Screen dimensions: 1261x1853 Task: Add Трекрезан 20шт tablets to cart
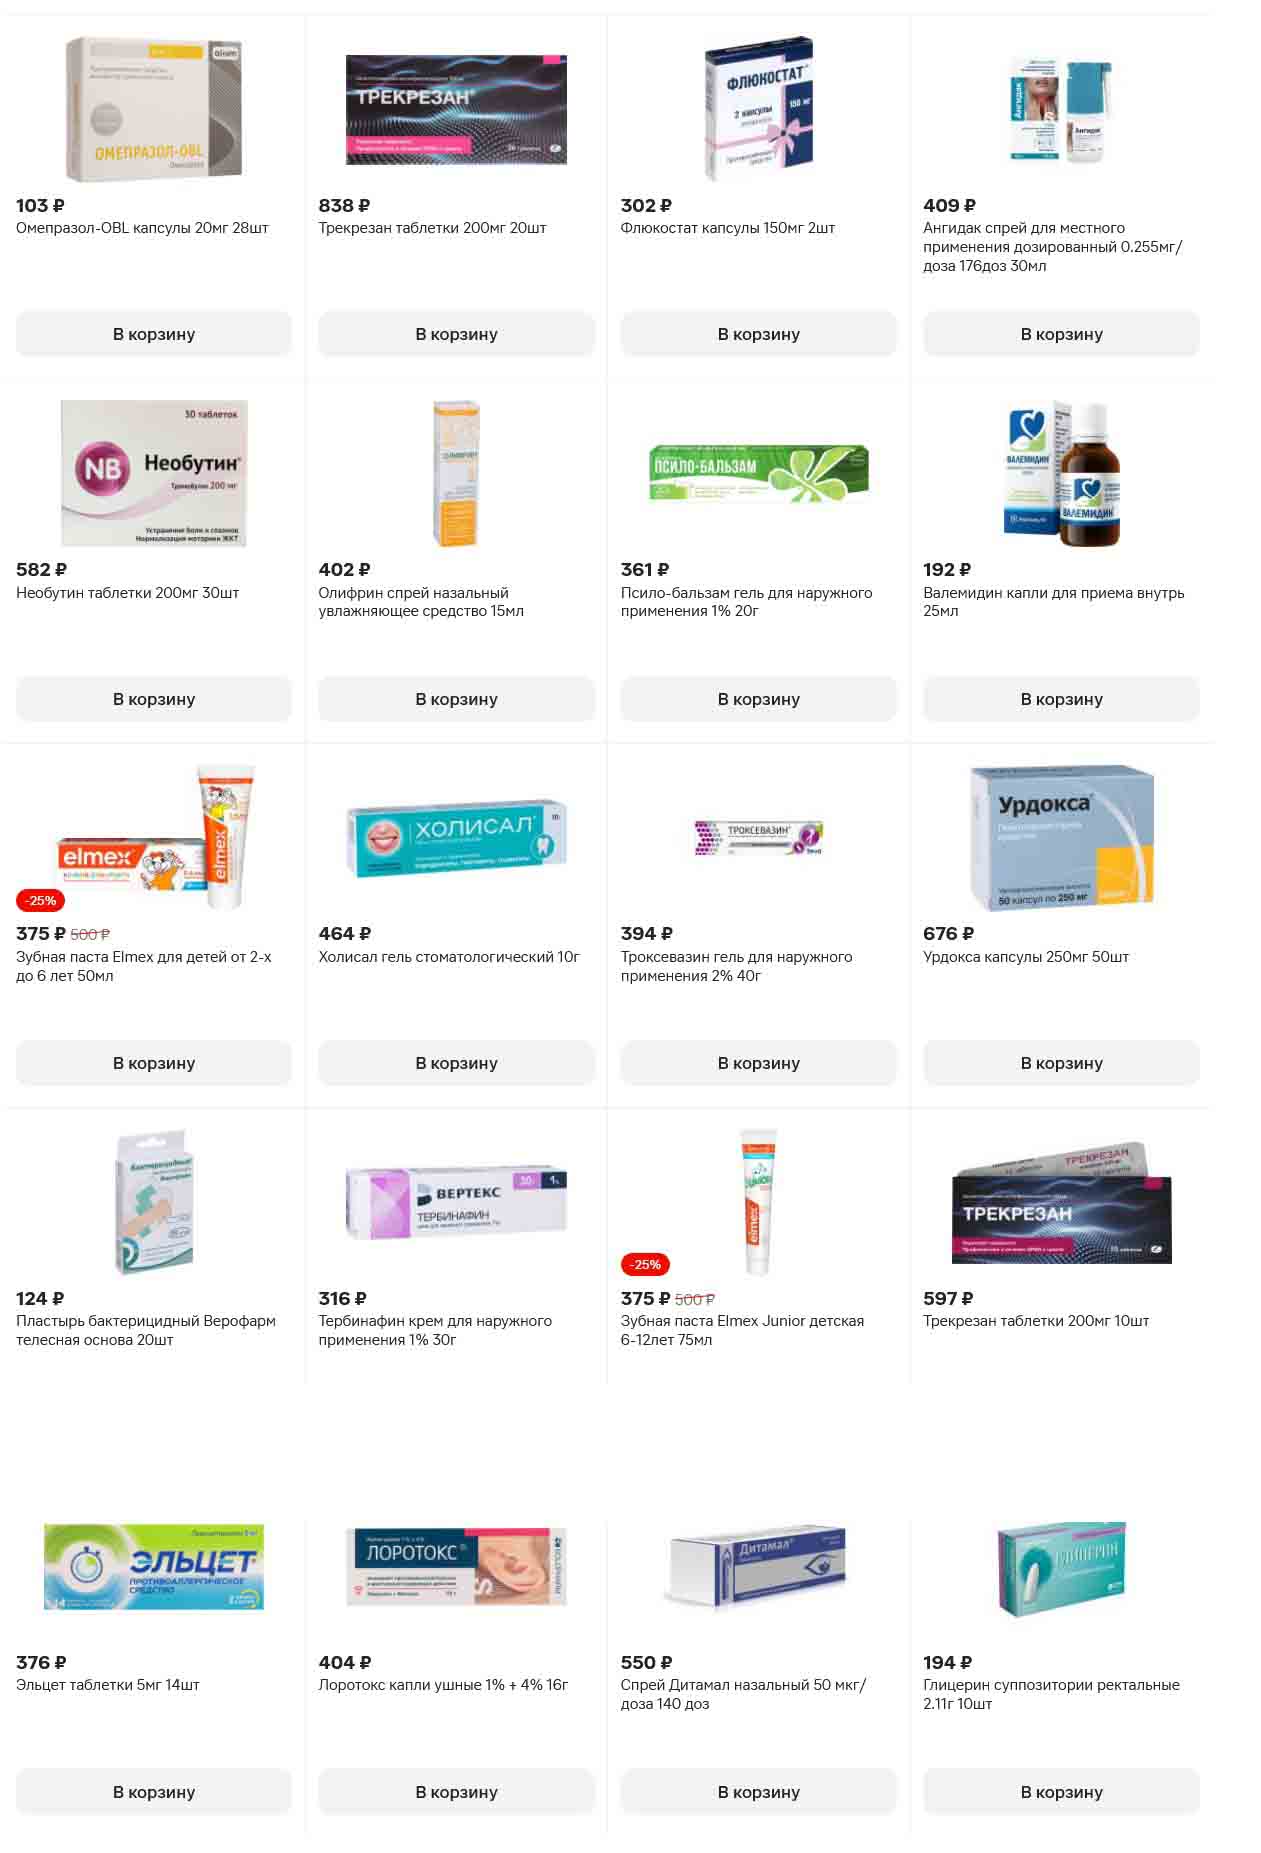tap(456, 334)
